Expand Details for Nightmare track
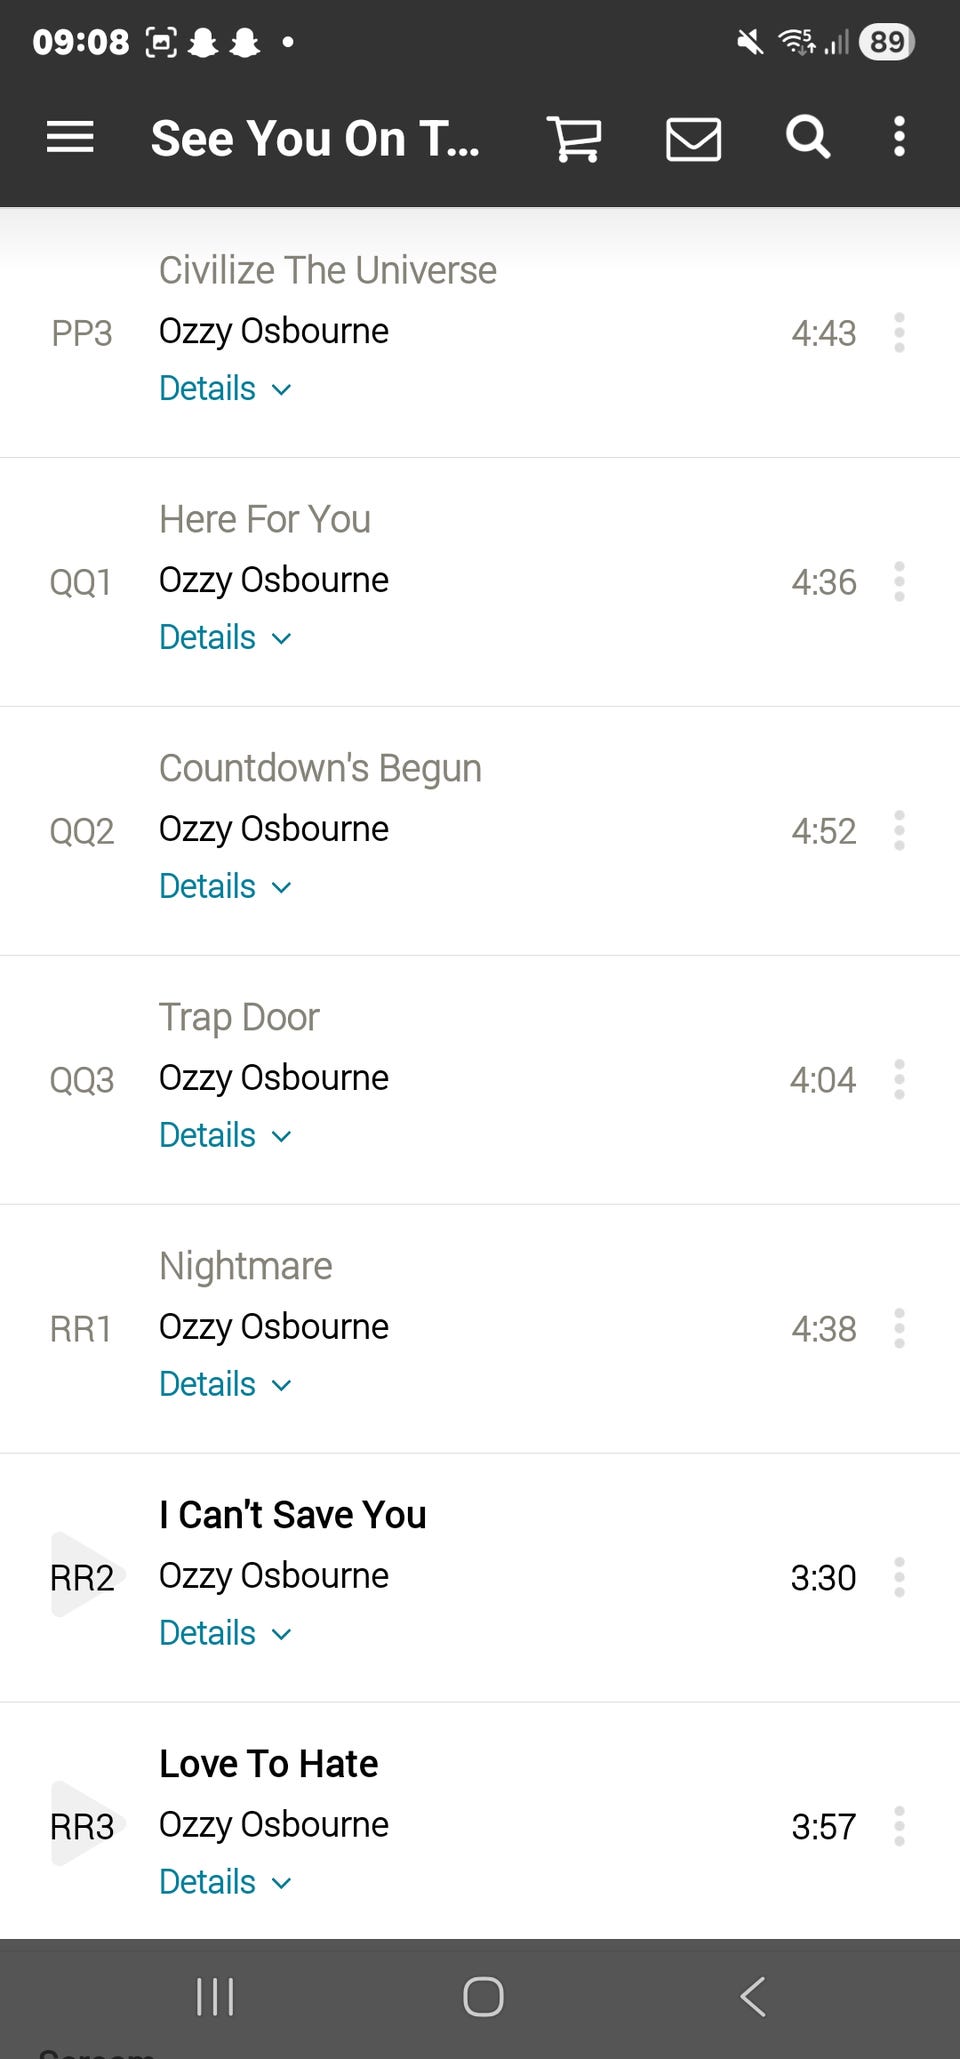The image size is (960, 2059). click(x=225, y=1384)
